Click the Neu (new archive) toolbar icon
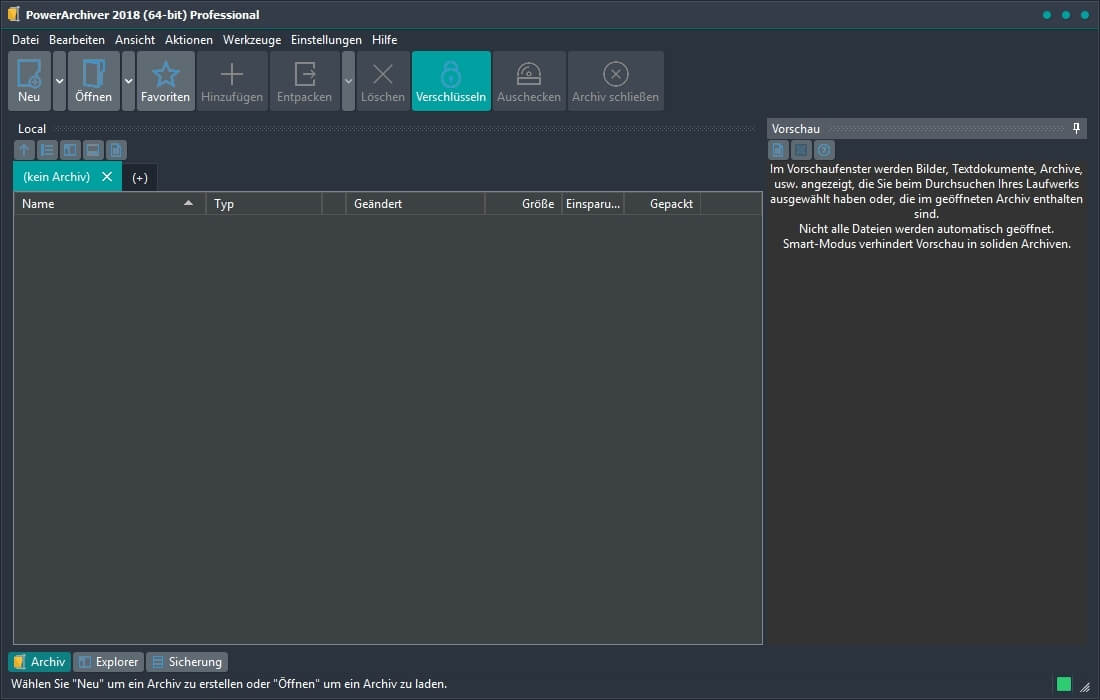Screen dimensions: 1100x700 click(x=29, y=75)
